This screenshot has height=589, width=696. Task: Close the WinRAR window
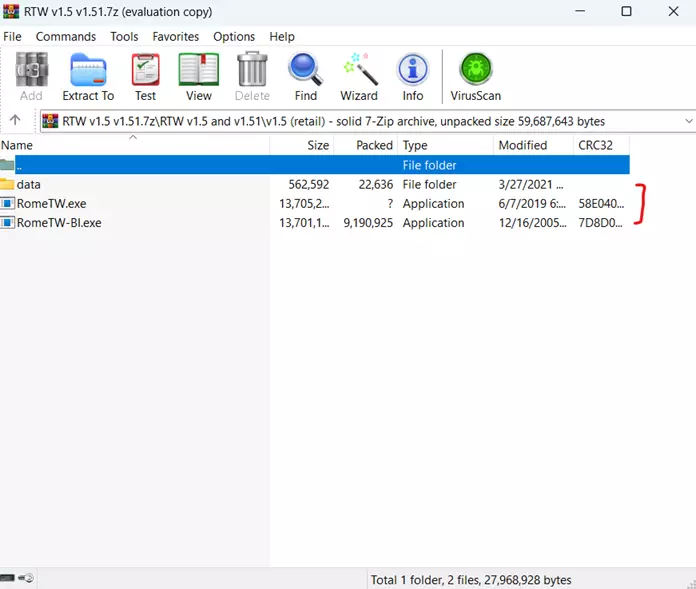[673, 11]
